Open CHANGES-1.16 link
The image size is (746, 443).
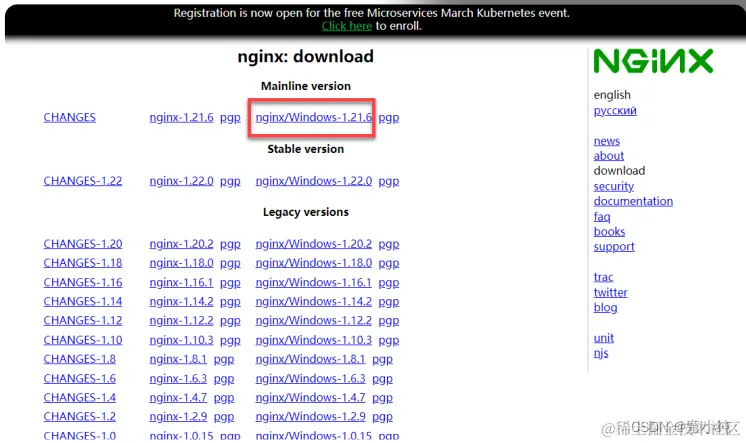(83, 282)
